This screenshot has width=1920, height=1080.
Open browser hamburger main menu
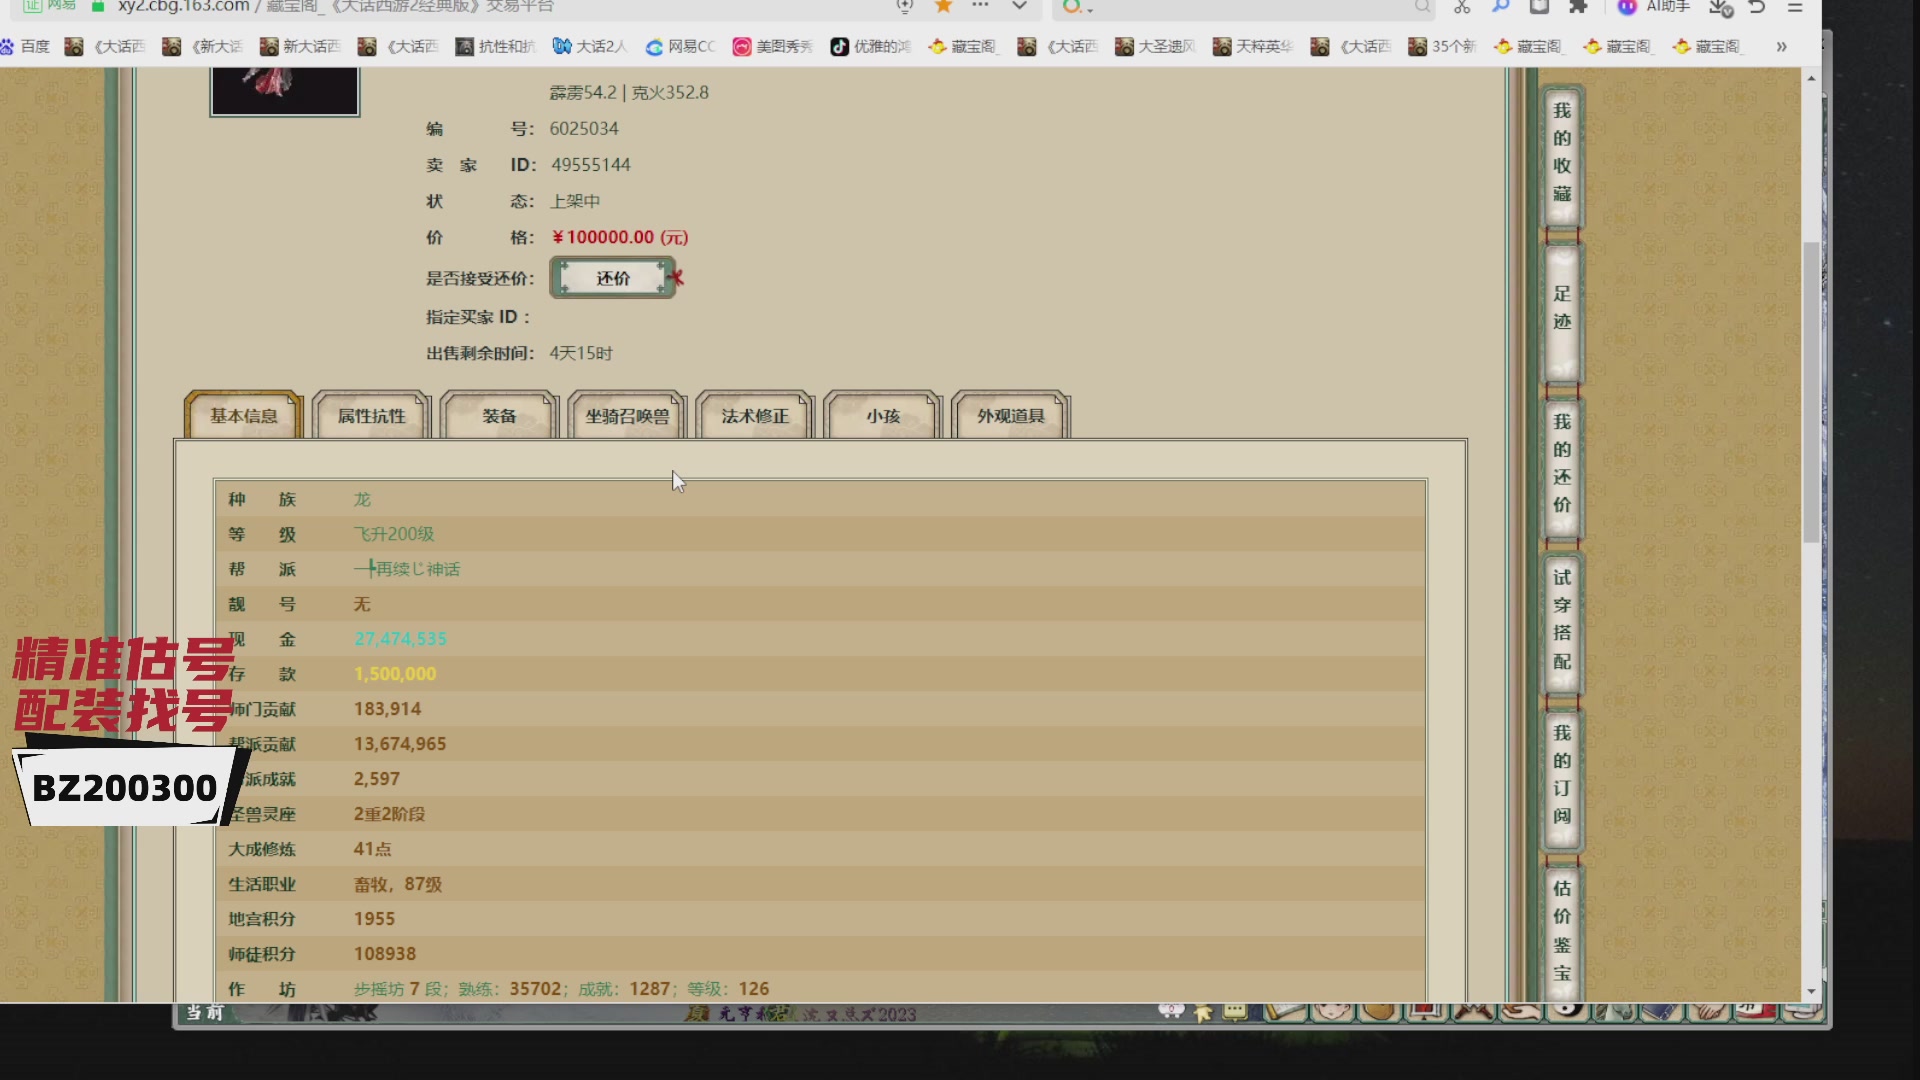tap(1795, 6)
